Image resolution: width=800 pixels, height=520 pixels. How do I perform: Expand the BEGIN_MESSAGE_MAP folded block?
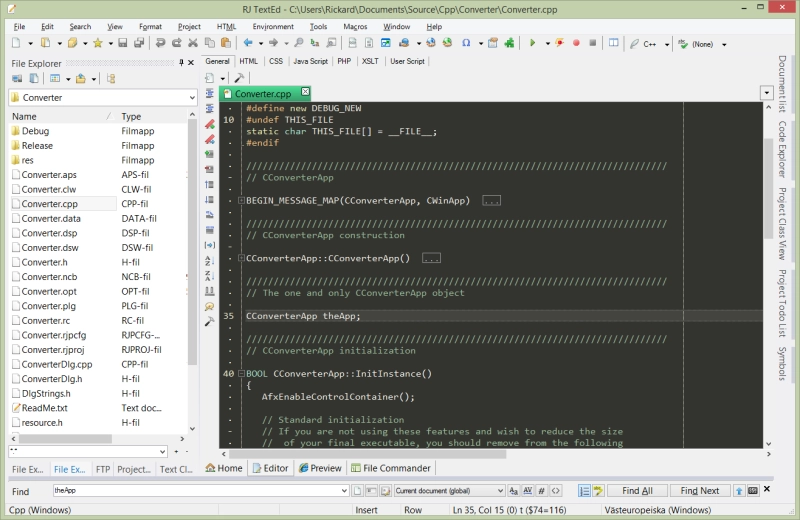point(242,201)
